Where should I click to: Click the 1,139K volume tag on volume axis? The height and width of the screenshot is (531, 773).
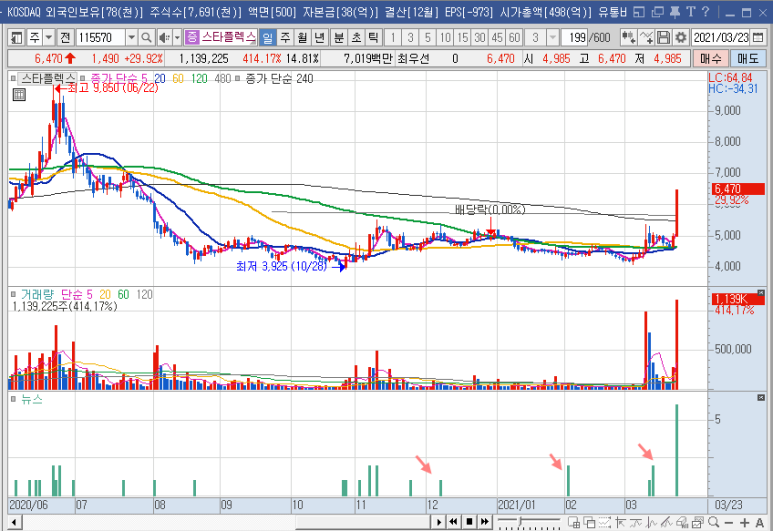click(738, 299)
